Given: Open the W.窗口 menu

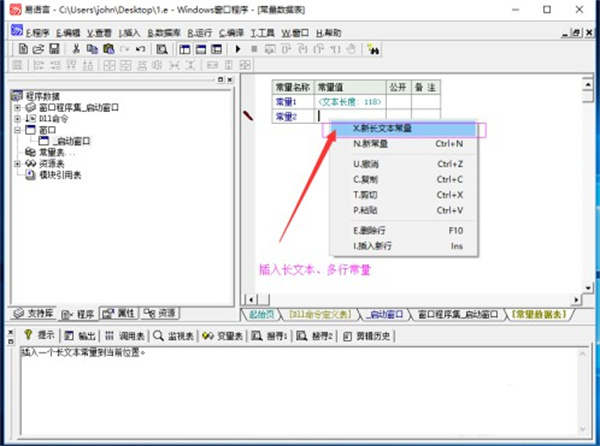Looking at the screenshot, I should point(295,33).
